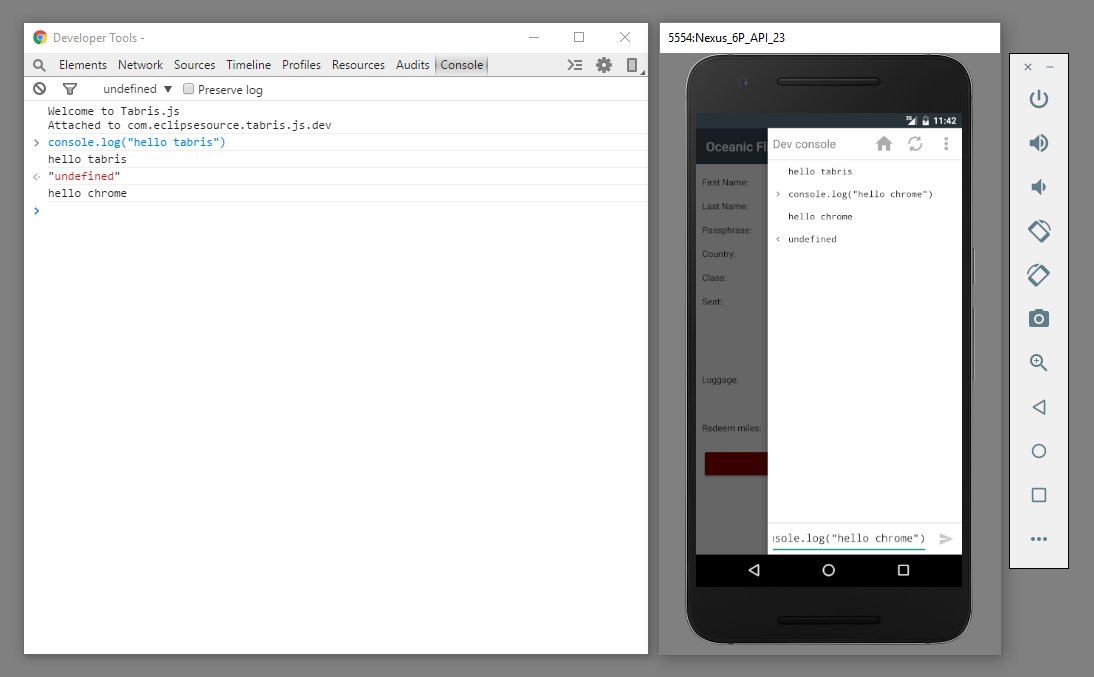Screen dimensions: 1094x677
Task: Click the 5554:Nexus_6P_API_23 emulator title
Action: coord(726,38)
